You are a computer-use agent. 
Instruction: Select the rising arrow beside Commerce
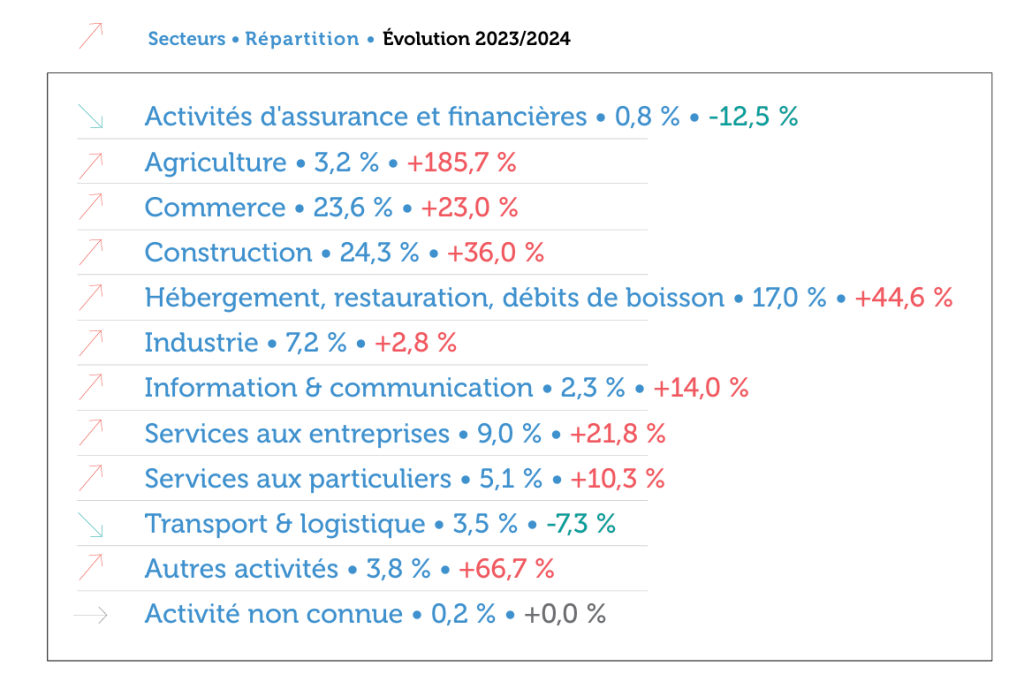tap(91, 207)
